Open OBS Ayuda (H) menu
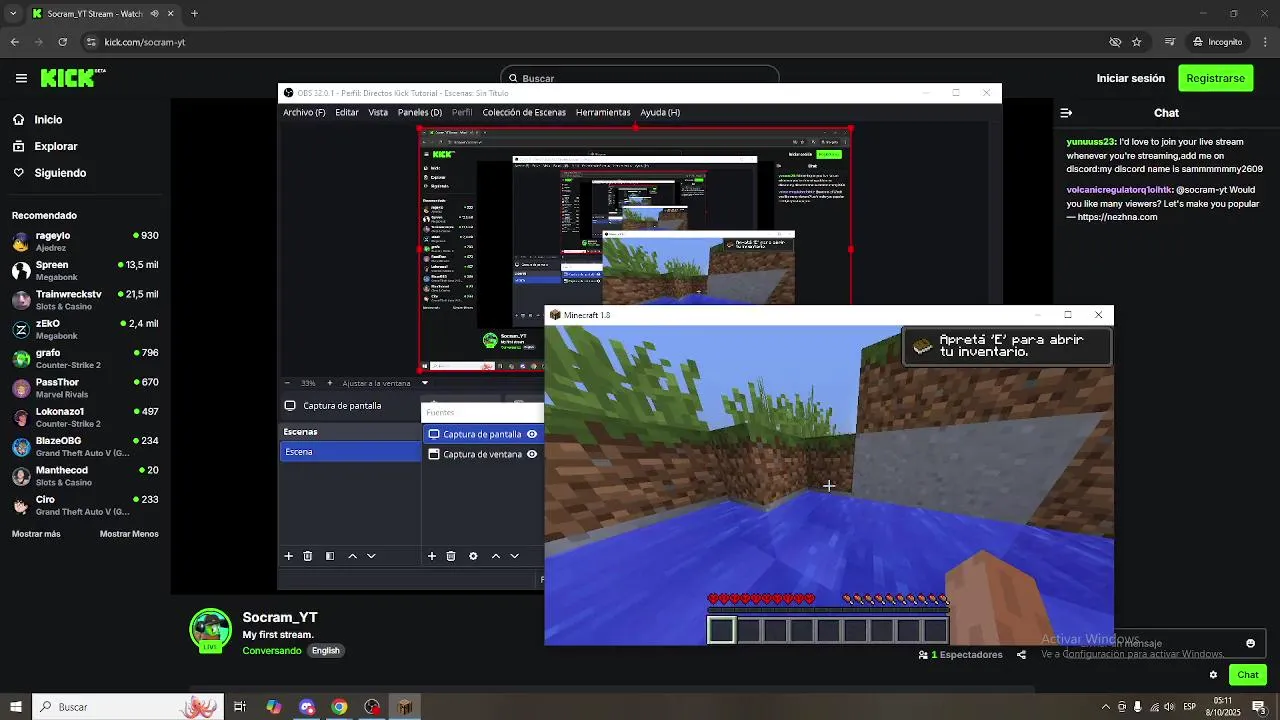This screenshot has height=720, width=1280. (660, 112)
